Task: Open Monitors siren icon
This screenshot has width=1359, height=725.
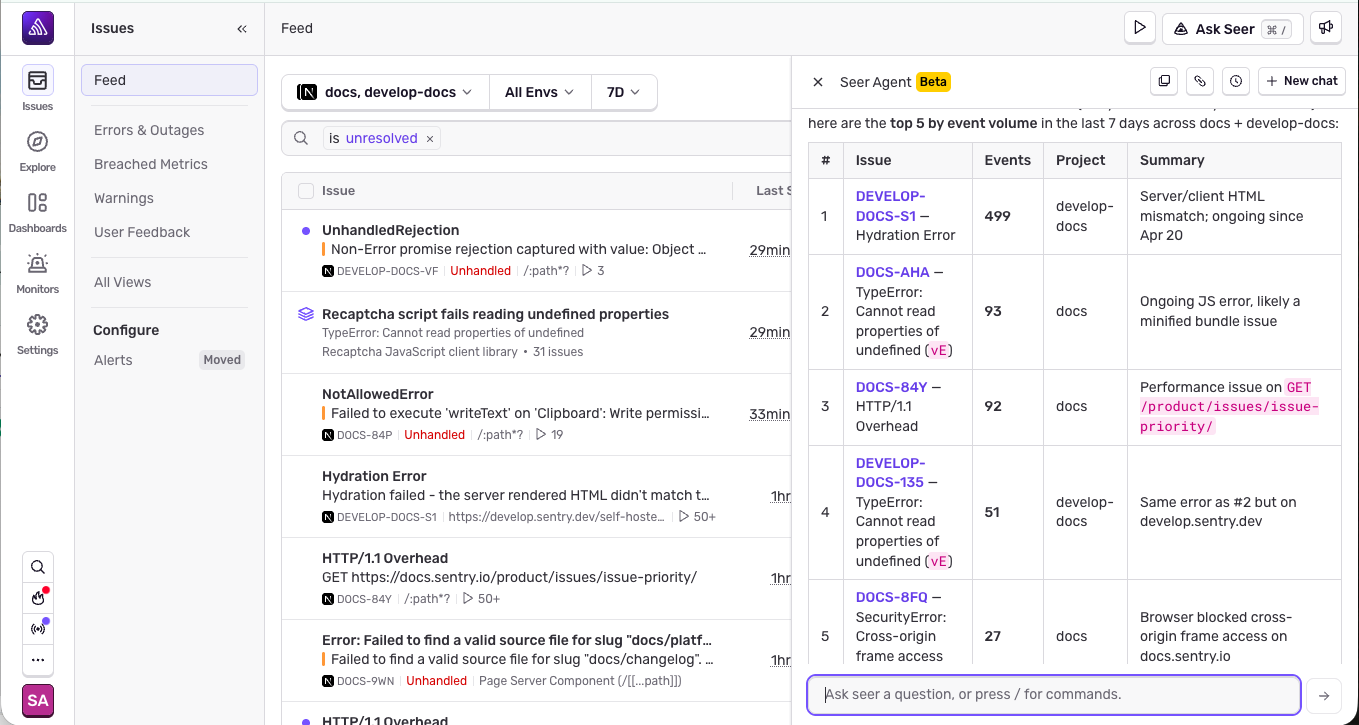Action: click(x=38, y=264)
